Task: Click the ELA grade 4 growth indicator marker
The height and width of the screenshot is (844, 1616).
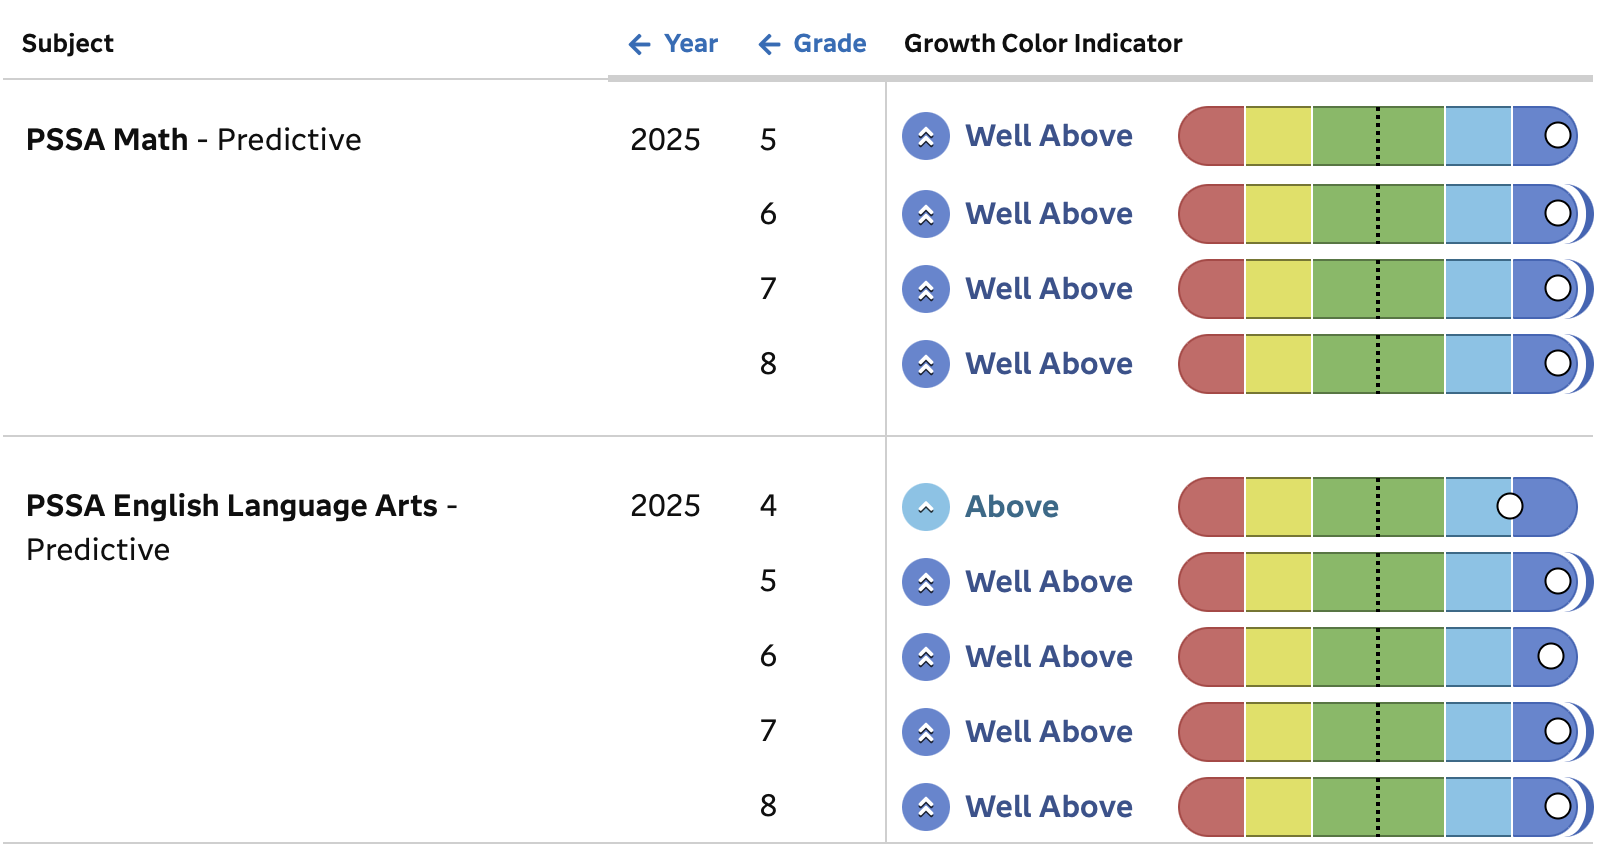Action: pyautogui.click(x=1510, y=506)
